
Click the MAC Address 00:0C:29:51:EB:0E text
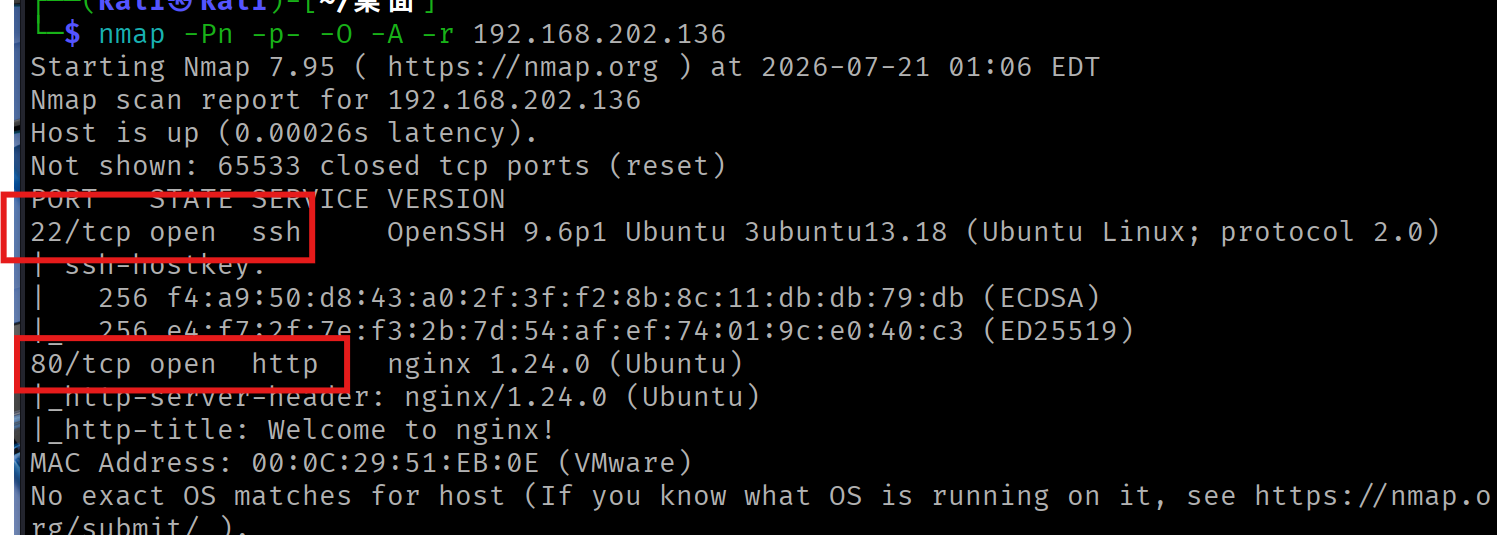point(361,463)
